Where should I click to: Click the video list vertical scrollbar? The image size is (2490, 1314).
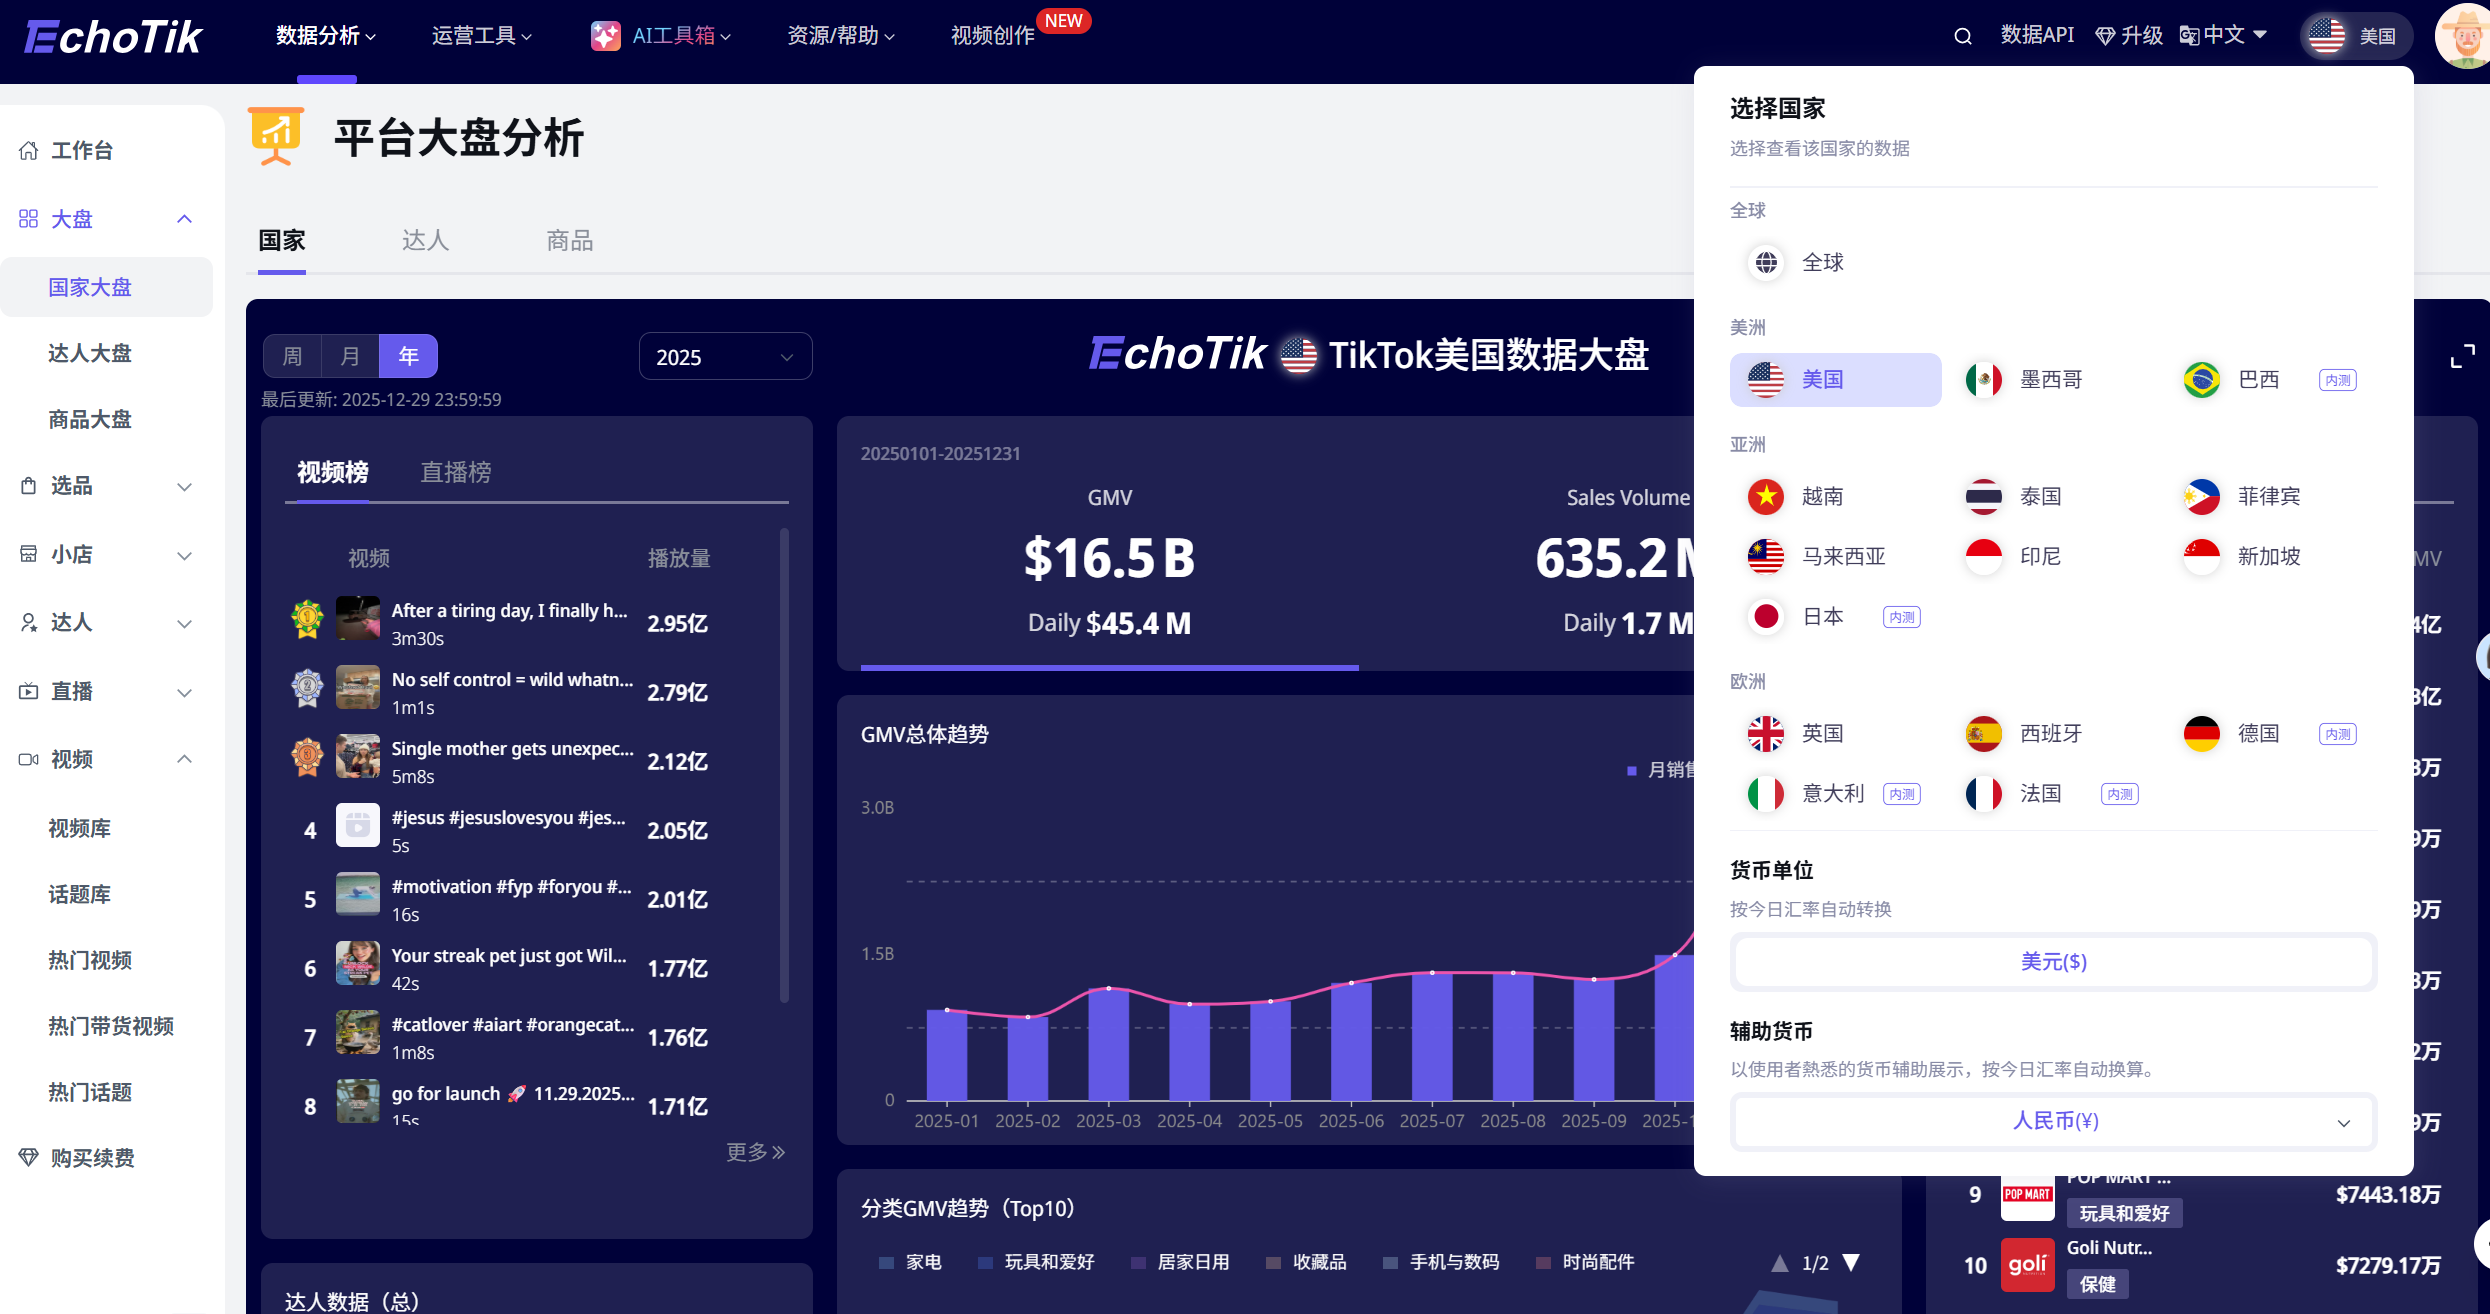784,765
